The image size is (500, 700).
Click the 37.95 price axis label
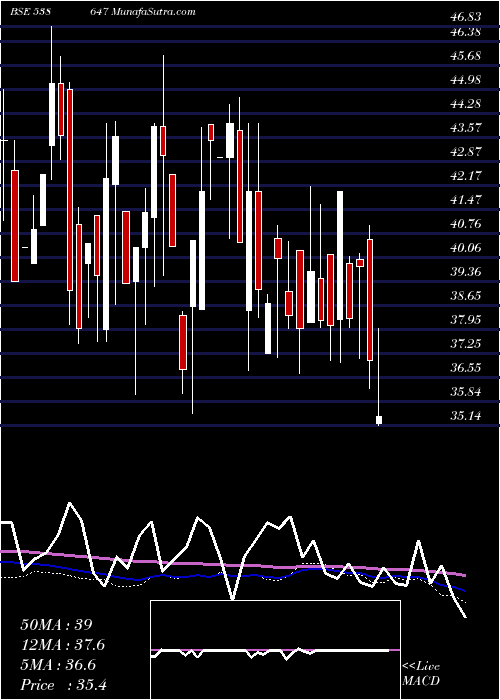(x=466, y=320)
